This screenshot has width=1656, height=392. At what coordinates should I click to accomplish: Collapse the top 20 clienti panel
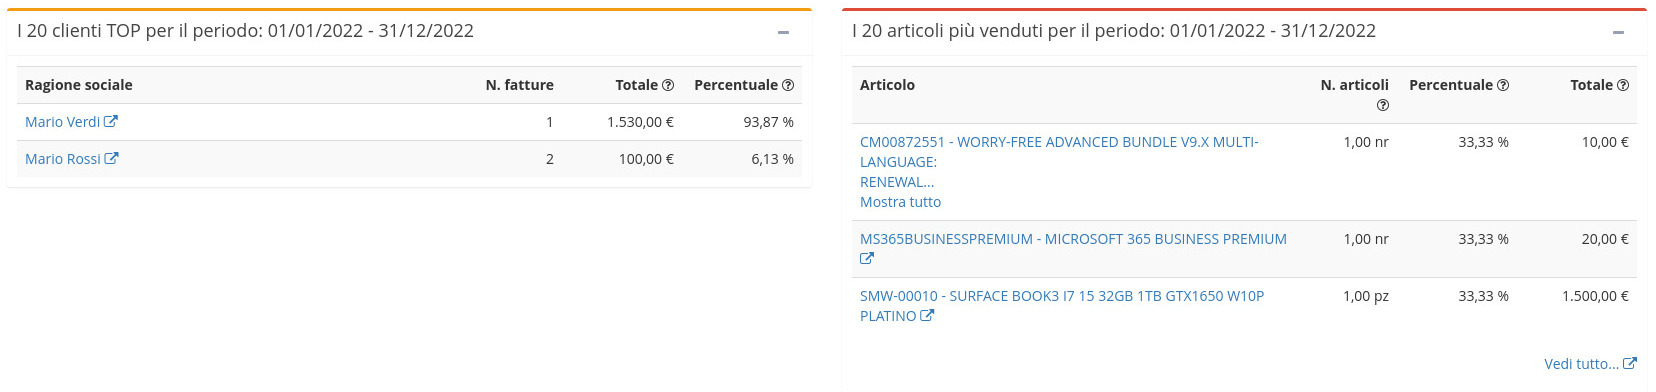pyautogui.click(x=783, y=32)
